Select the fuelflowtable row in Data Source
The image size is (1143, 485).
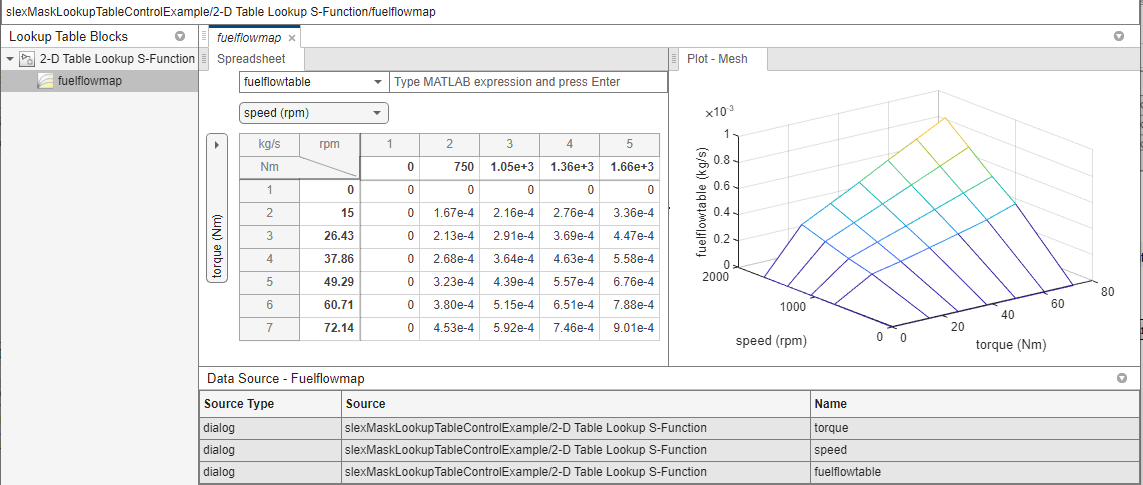tap(667, 472)
